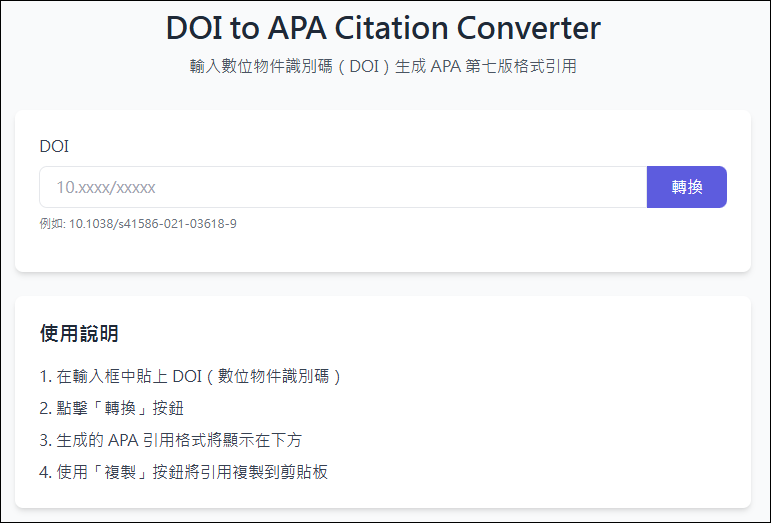Click instruction step 2 點擊「轉換」按鈕
Viewport: 771px width, 523px height.
112,408
